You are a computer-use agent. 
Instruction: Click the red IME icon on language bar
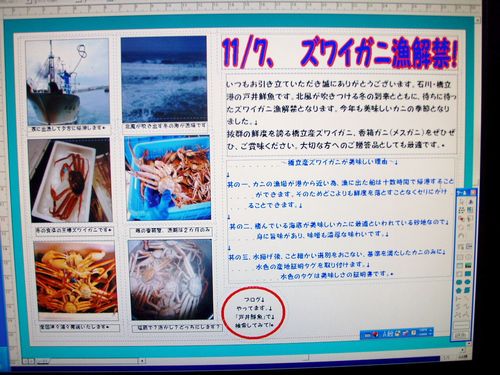tap(375, 334)
